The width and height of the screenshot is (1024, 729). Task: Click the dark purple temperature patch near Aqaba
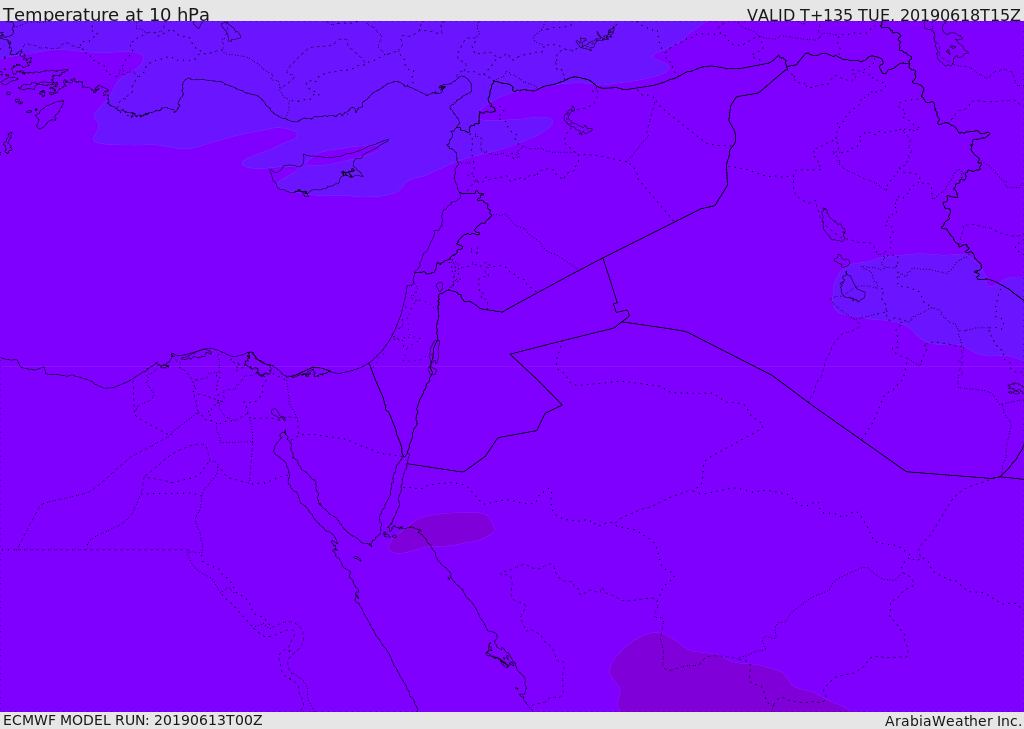click(x=441, y=532)
